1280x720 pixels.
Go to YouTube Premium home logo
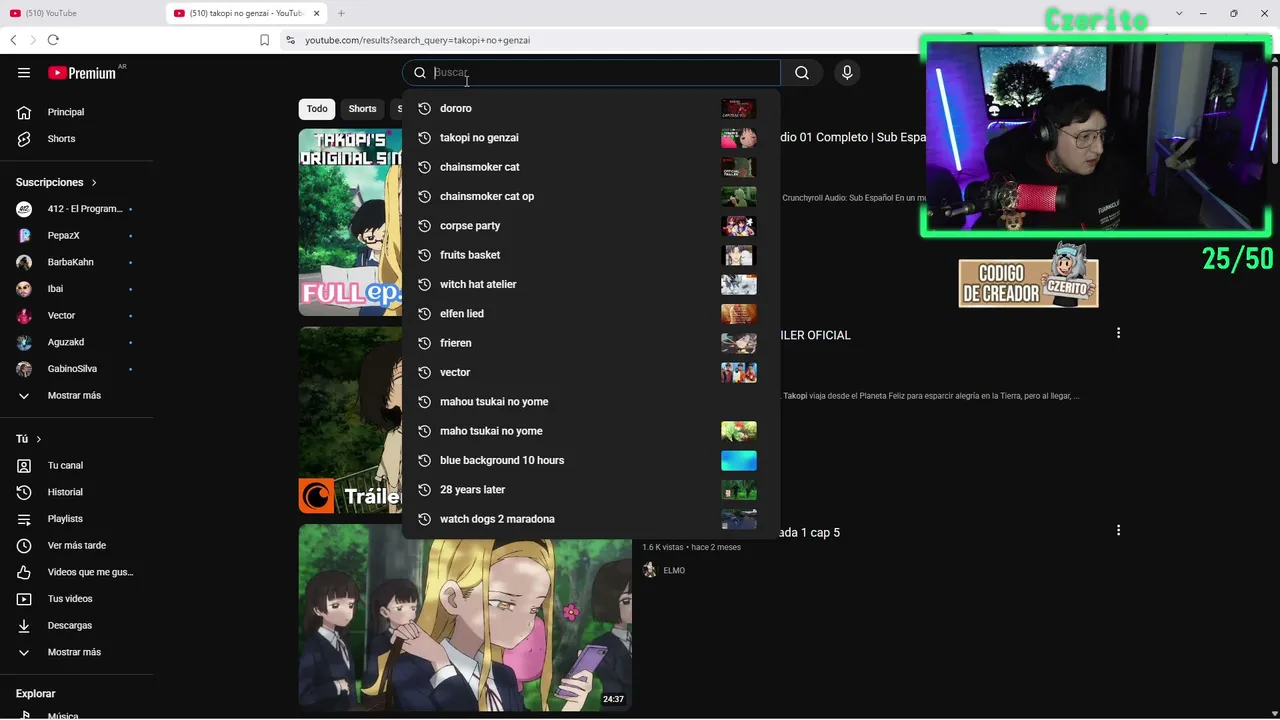(82, 73)
